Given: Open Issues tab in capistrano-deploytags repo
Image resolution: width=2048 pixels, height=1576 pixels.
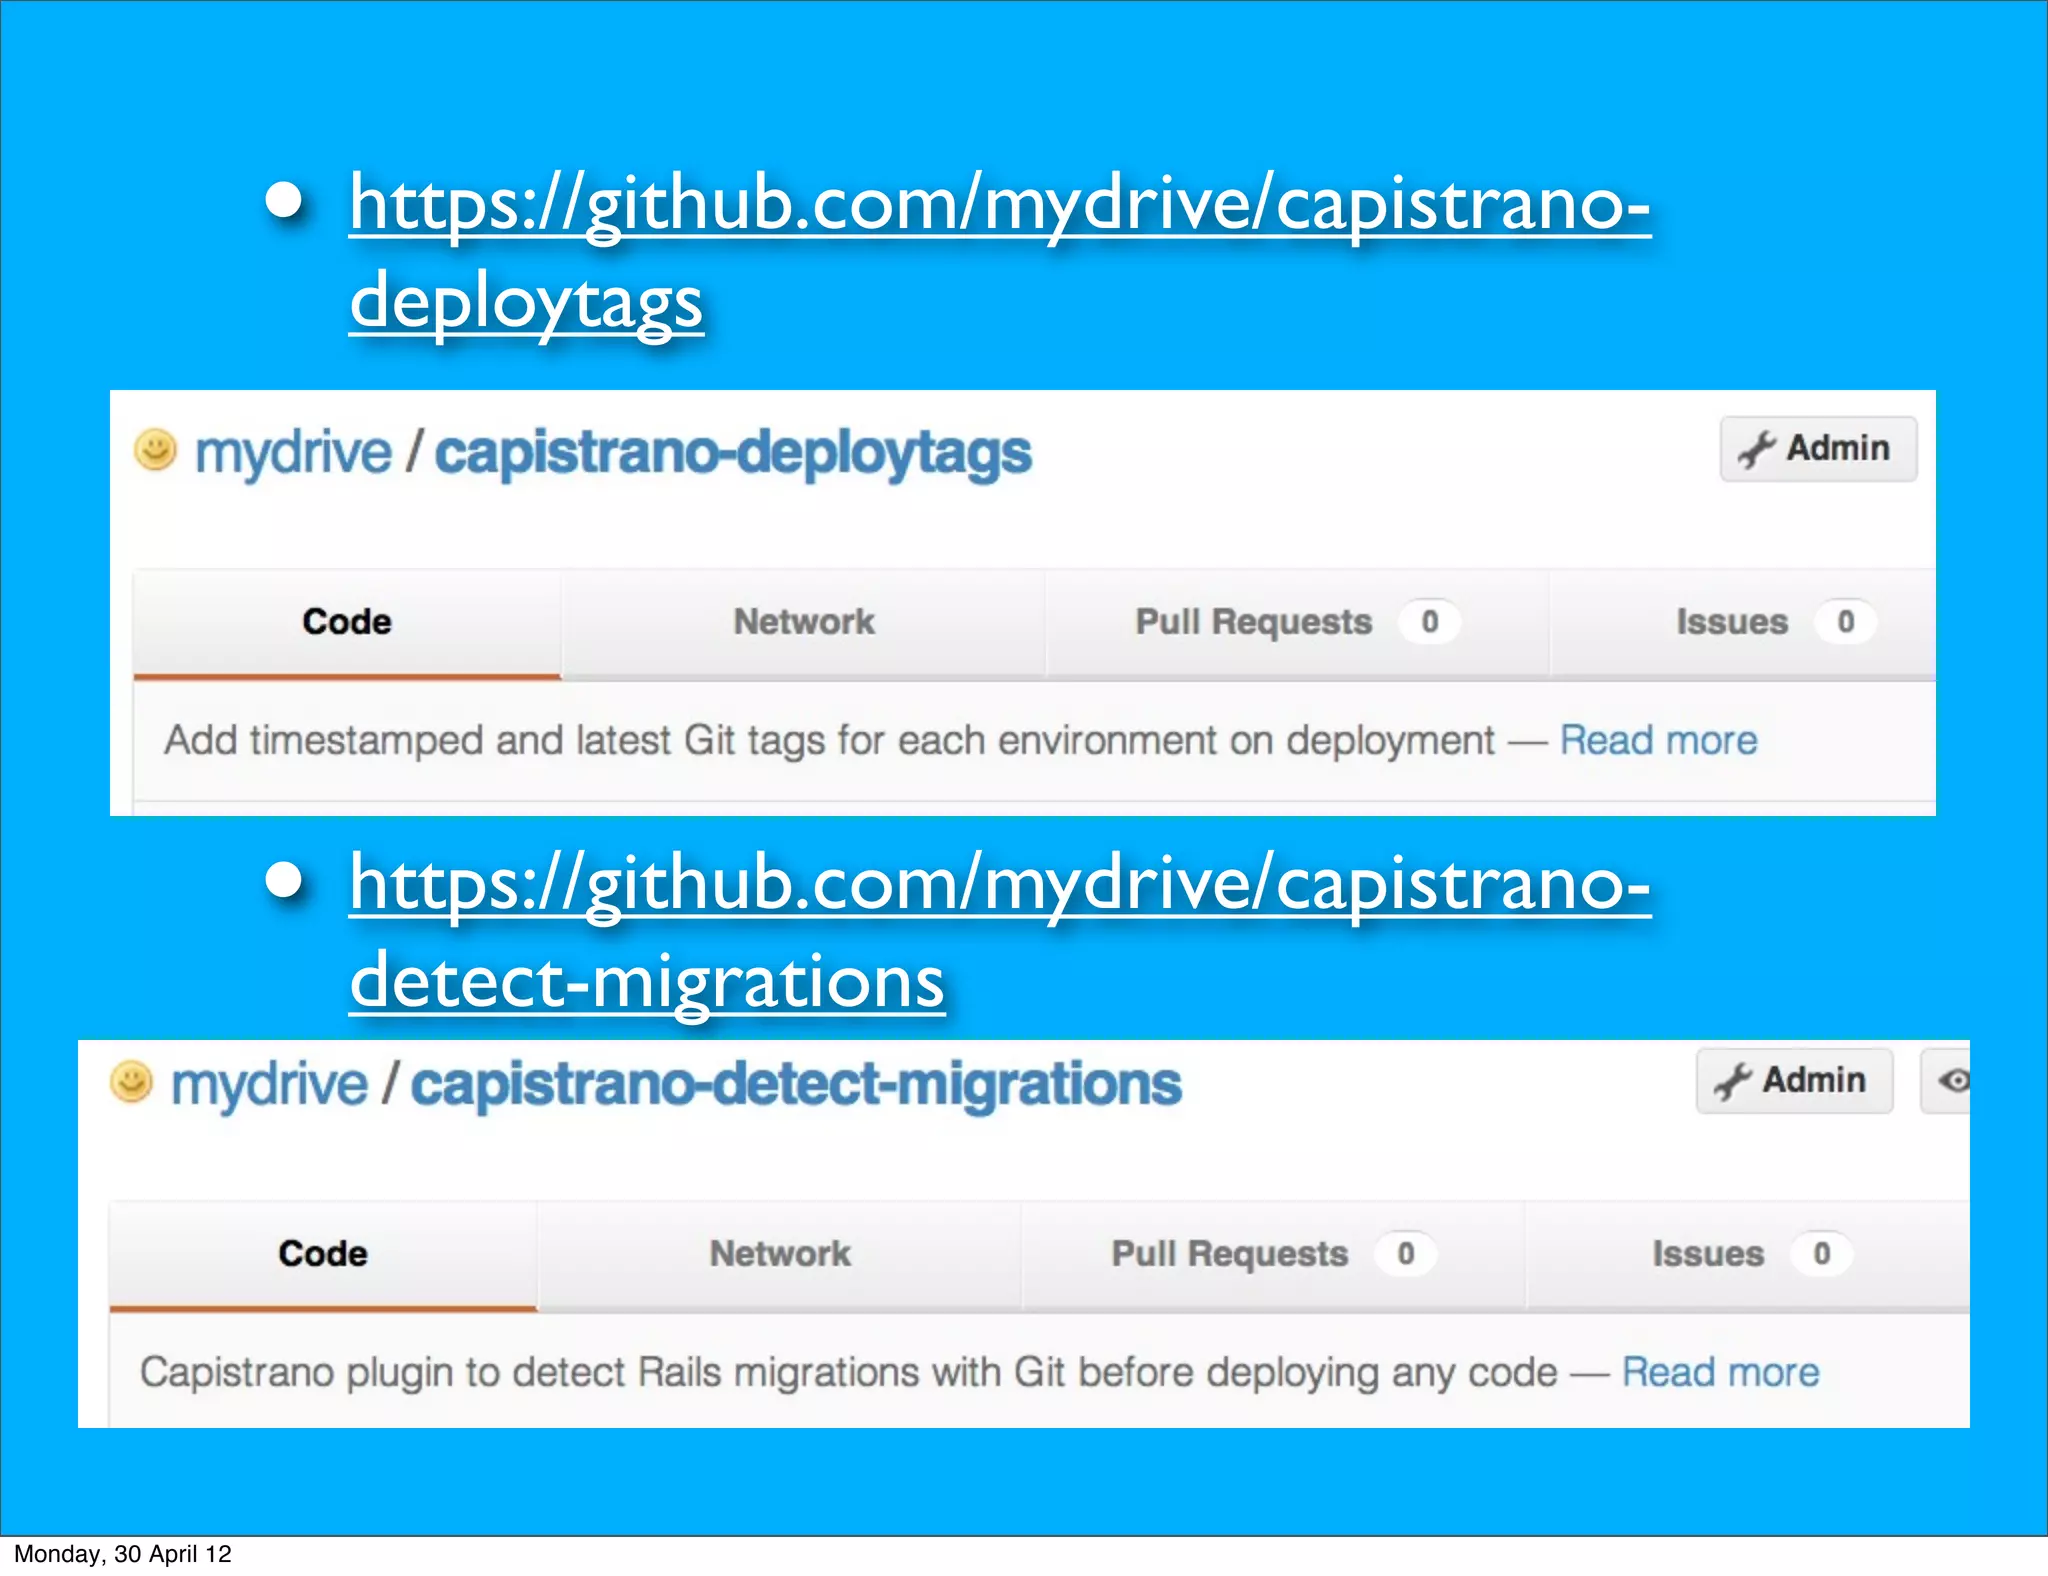Looking at the screenshot, I should (1743, 623).
